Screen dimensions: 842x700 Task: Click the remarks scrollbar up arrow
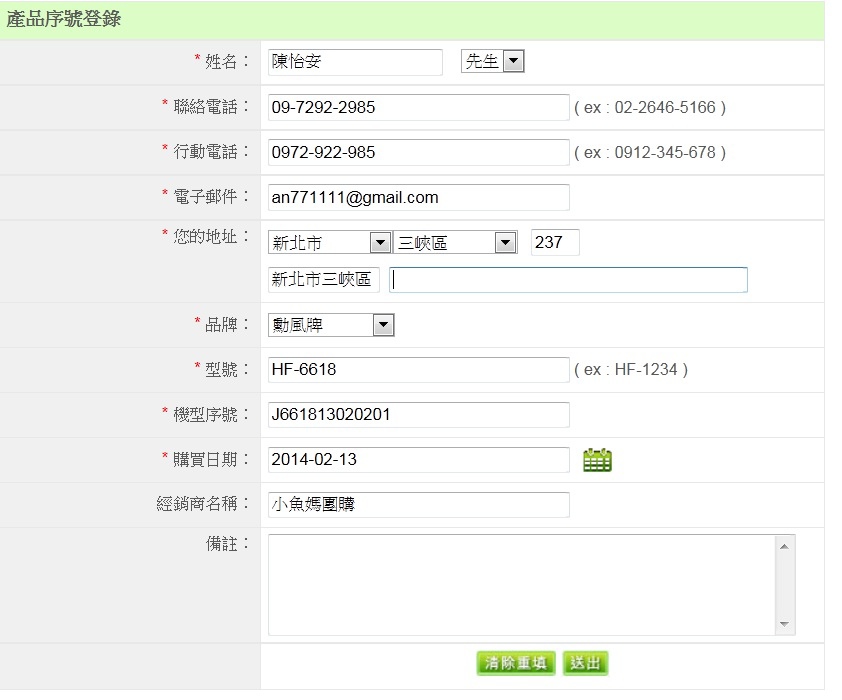point(784,546)
